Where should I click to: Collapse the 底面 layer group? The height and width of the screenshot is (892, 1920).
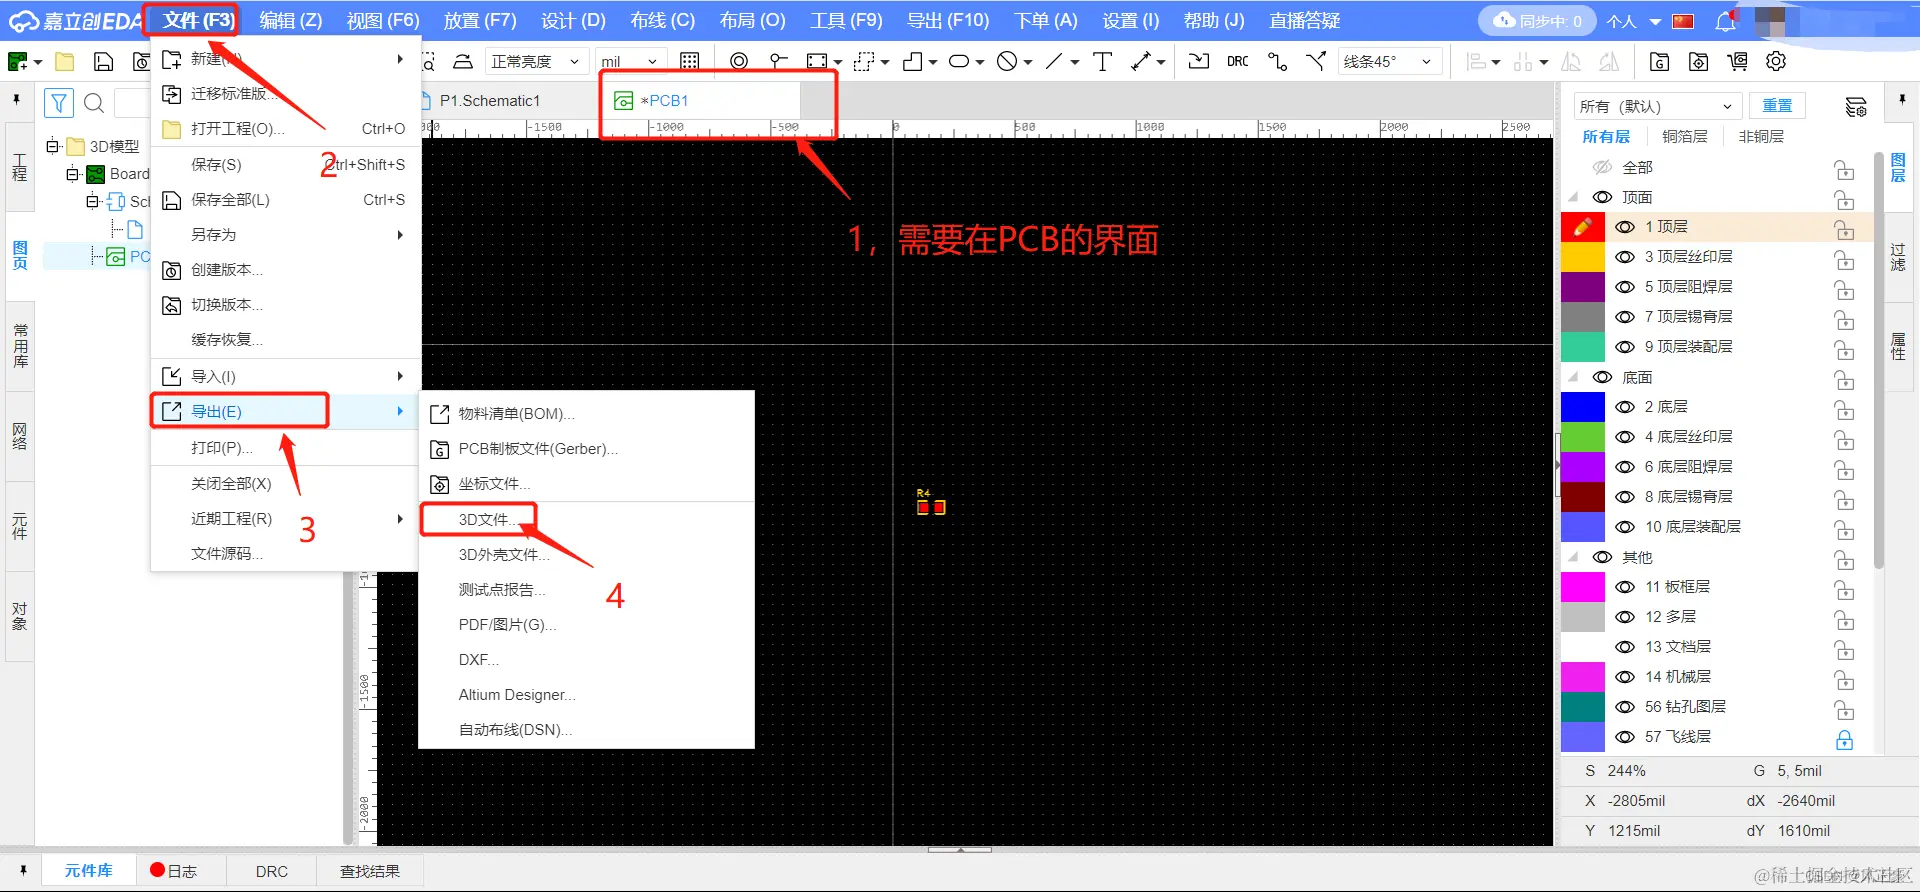1574,377
